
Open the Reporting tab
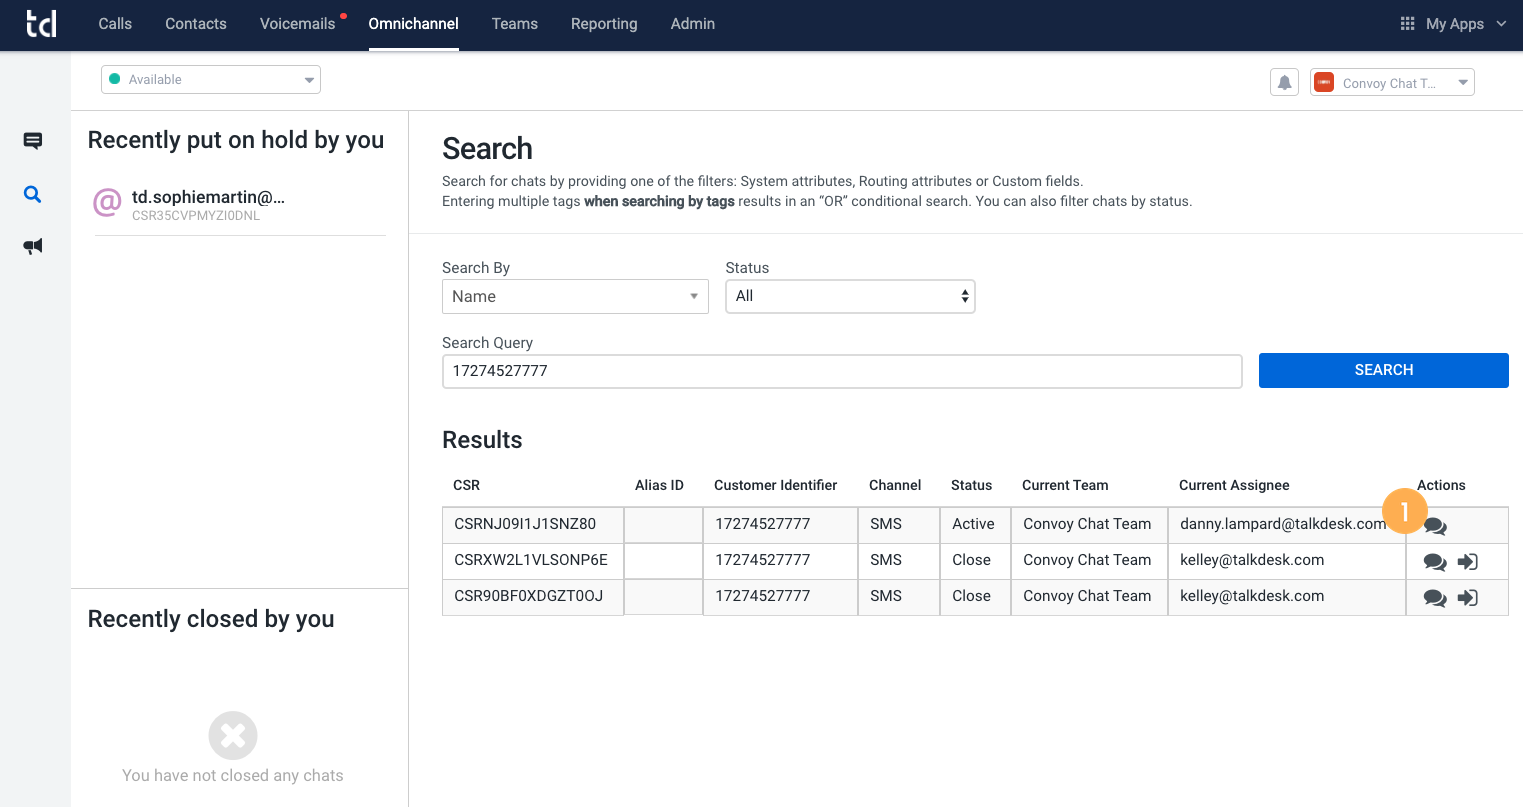point(604,23)
